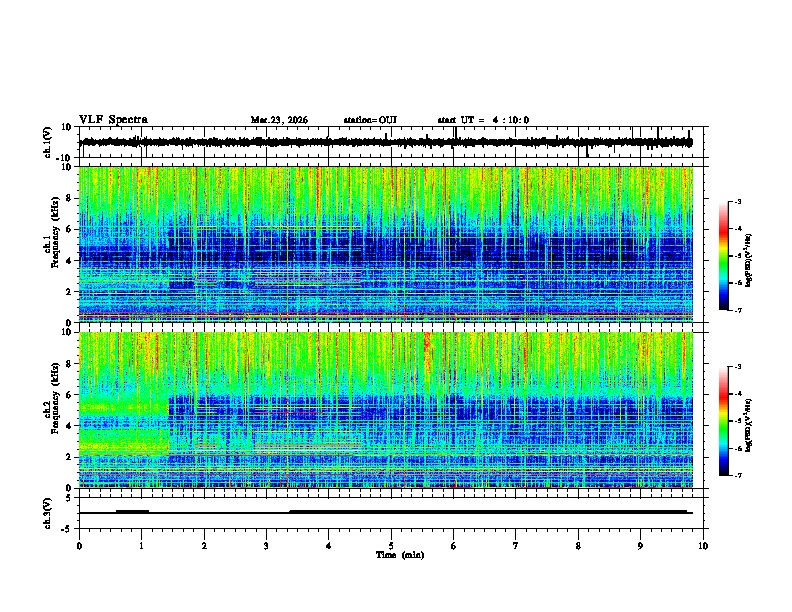This screenshot has height=612, width=792.
Task: Click the ch.1 spectrogram color scale bar
Action: tap(723, 256)
